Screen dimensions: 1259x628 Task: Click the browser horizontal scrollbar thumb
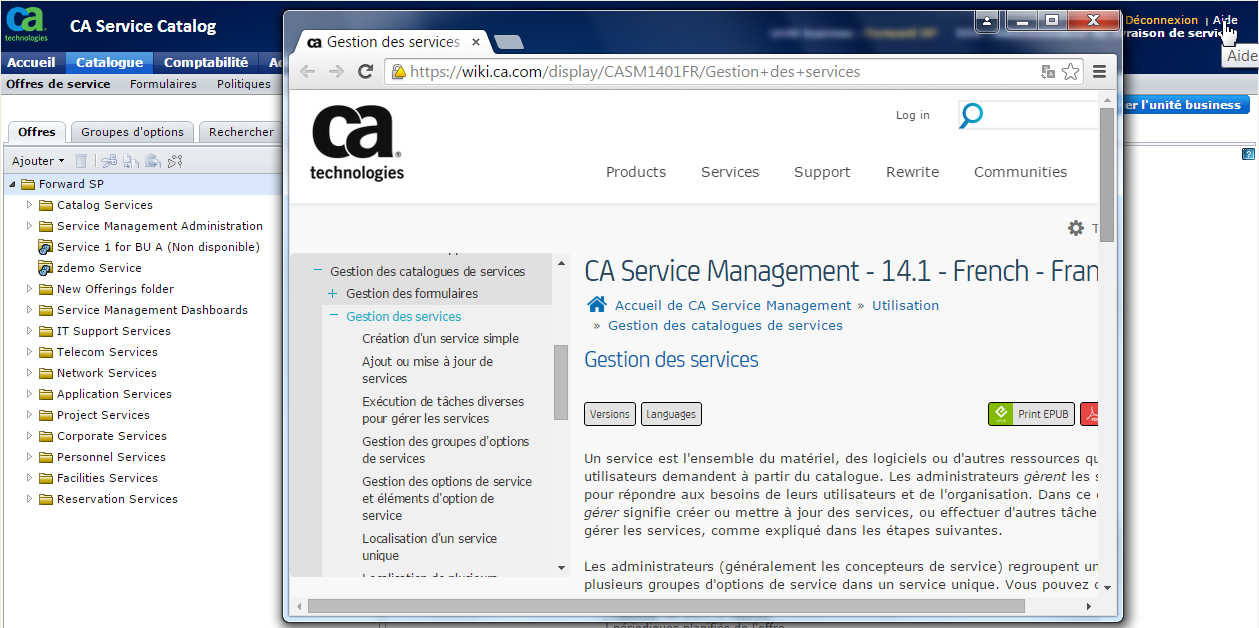point(666,606)
